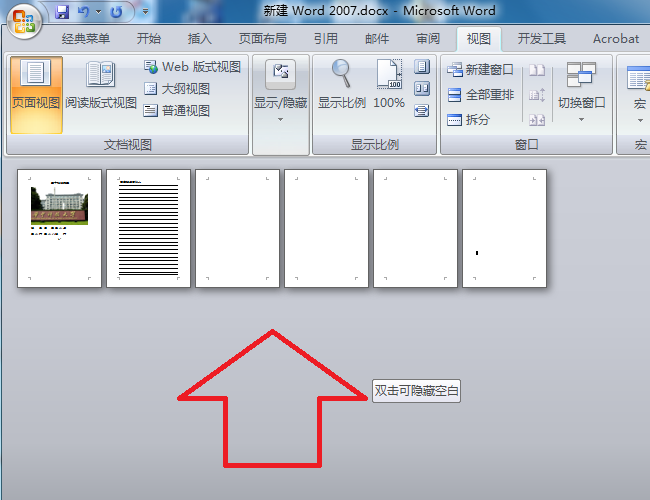Split the window with 拆分
Viewport: 650px width, 500px height.
tap(468, 120)
